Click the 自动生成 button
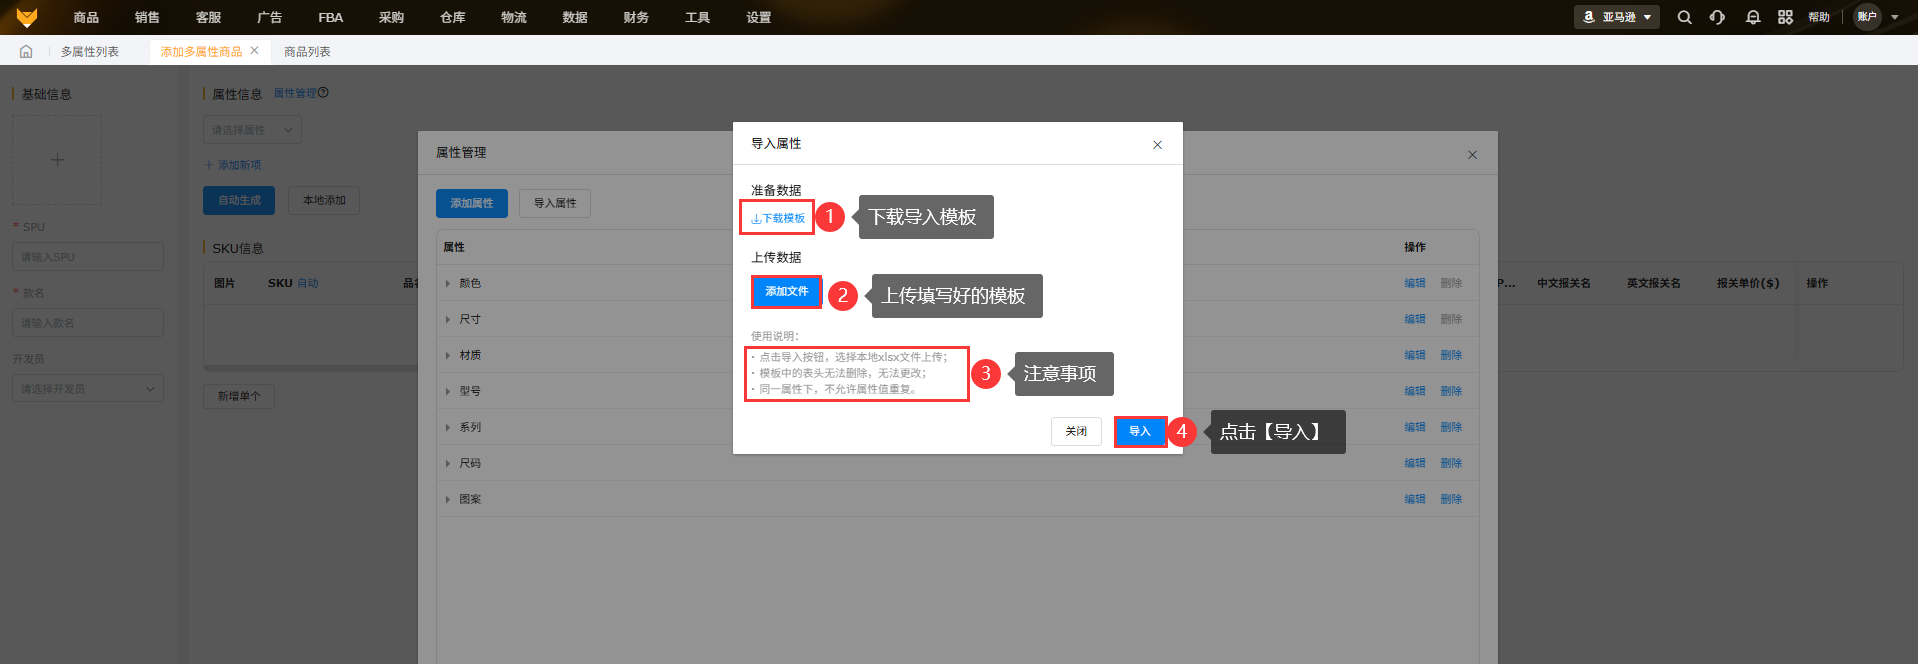This screenshot has width=1918, height=664. (x=239, y=200)
